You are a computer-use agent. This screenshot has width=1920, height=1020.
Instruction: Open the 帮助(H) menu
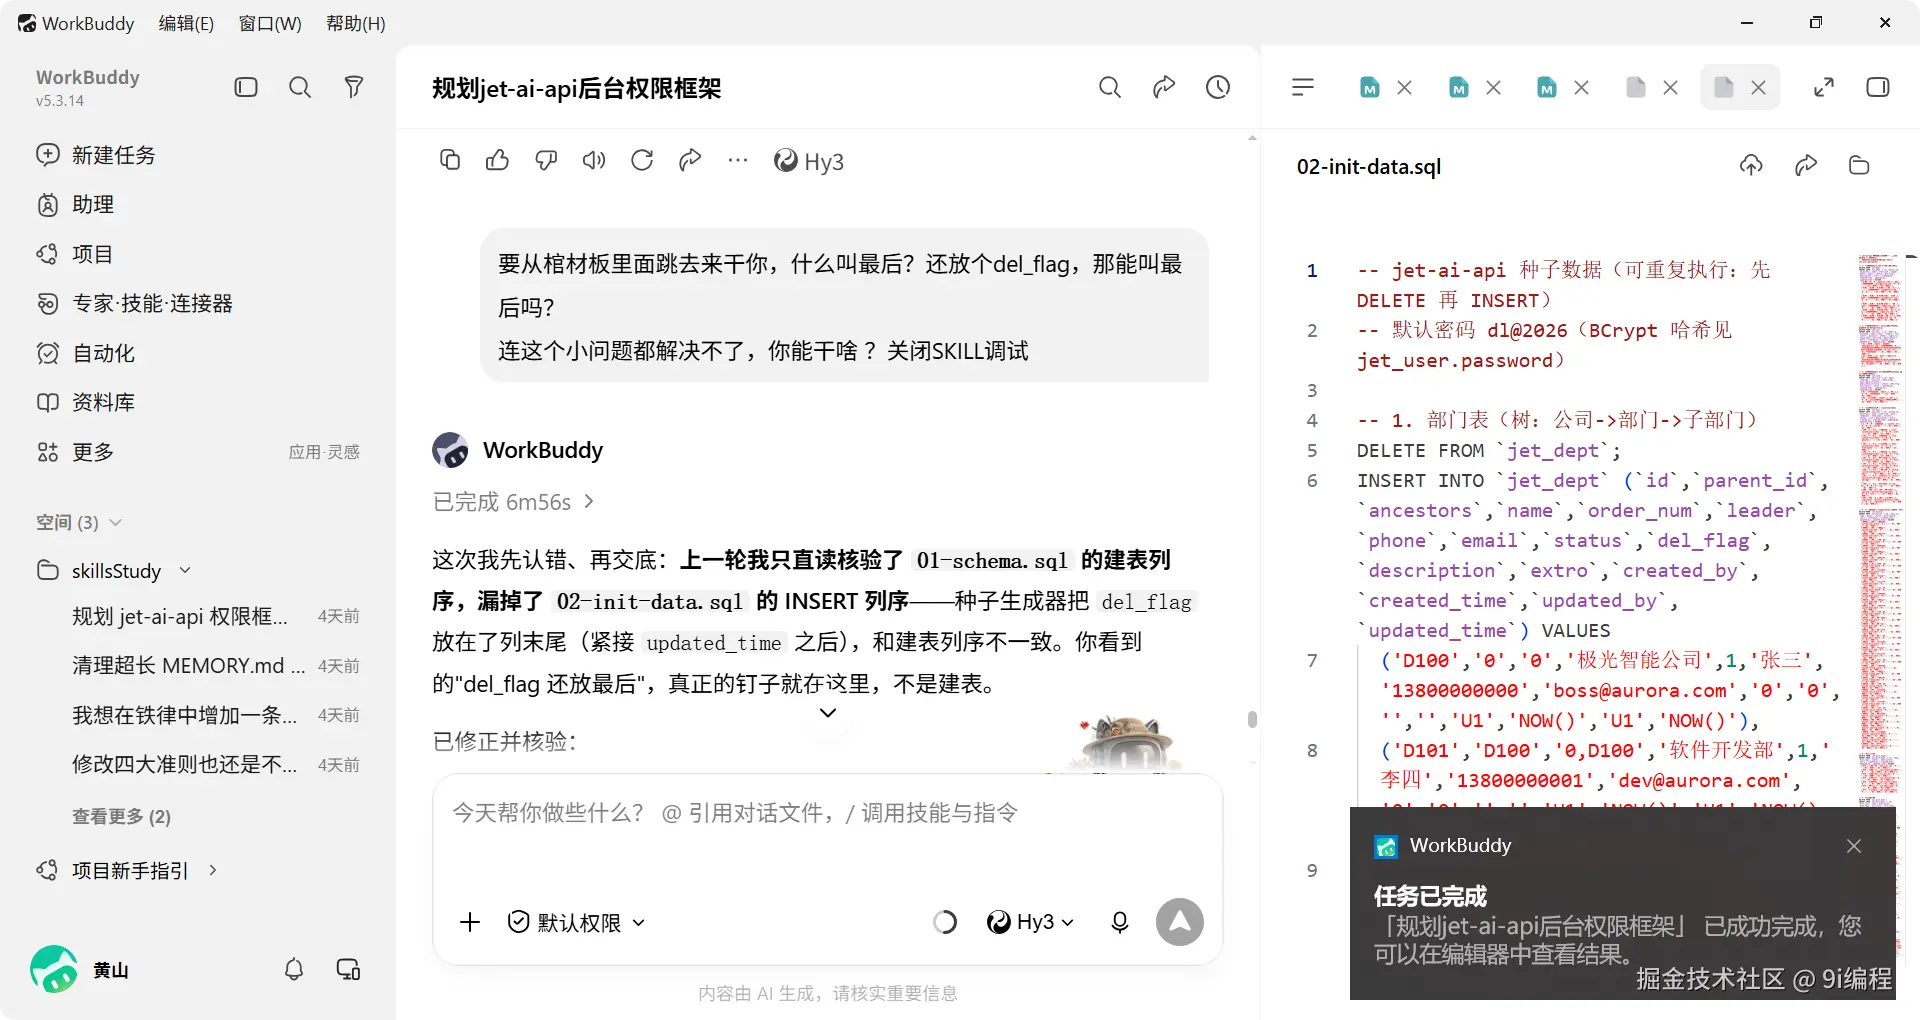pos(356,23)
